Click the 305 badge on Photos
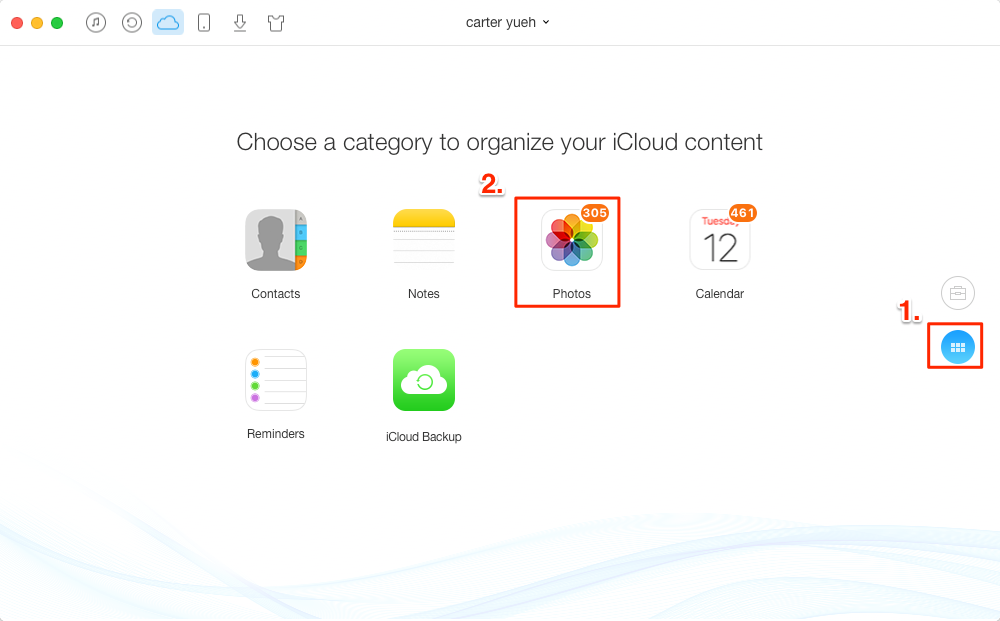 point(595,213)
